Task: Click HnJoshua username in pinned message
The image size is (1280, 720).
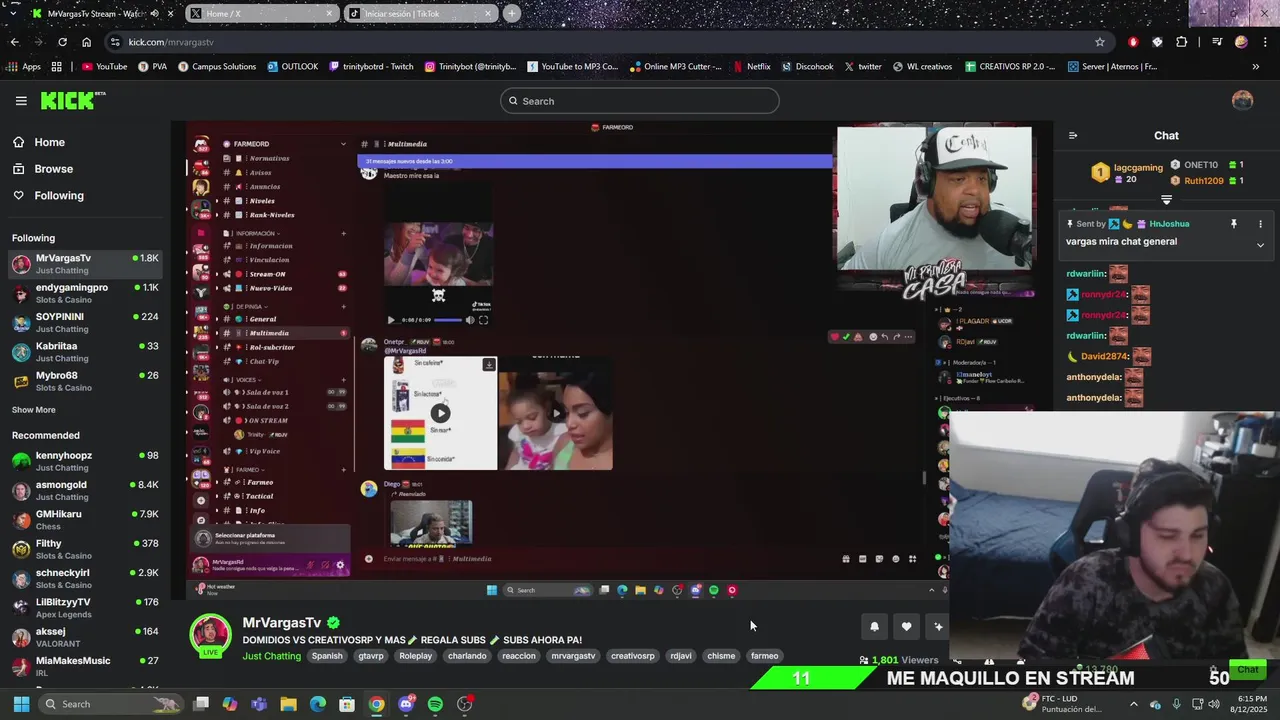Action: click(1169, 224)
